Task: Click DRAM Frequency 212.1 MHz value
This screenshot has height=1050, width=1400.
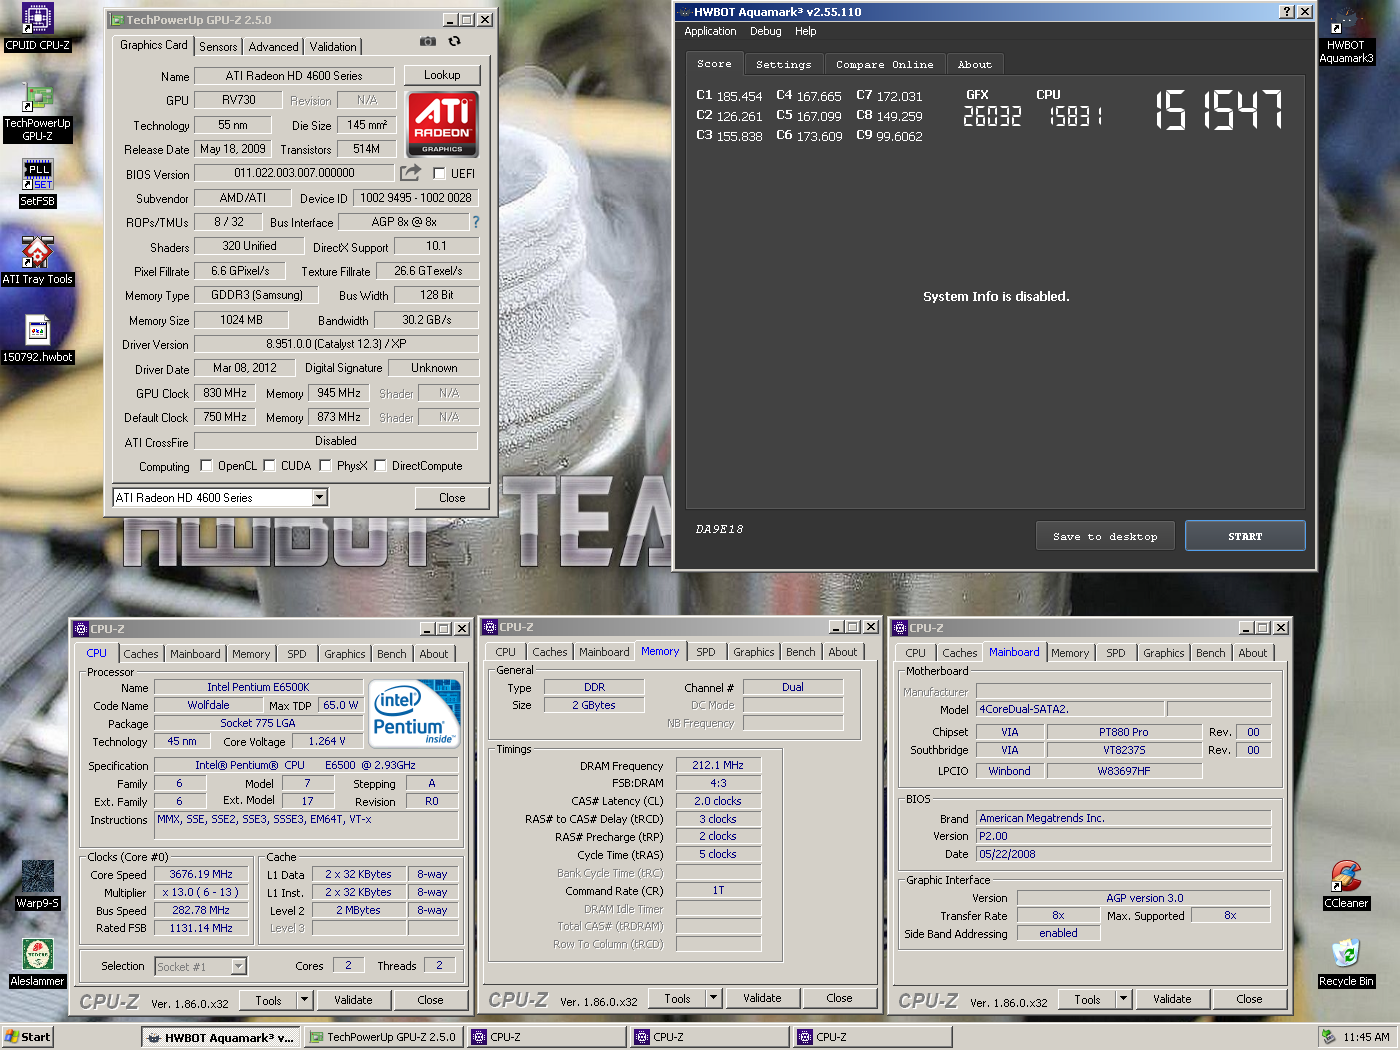Action: (718, 765)
